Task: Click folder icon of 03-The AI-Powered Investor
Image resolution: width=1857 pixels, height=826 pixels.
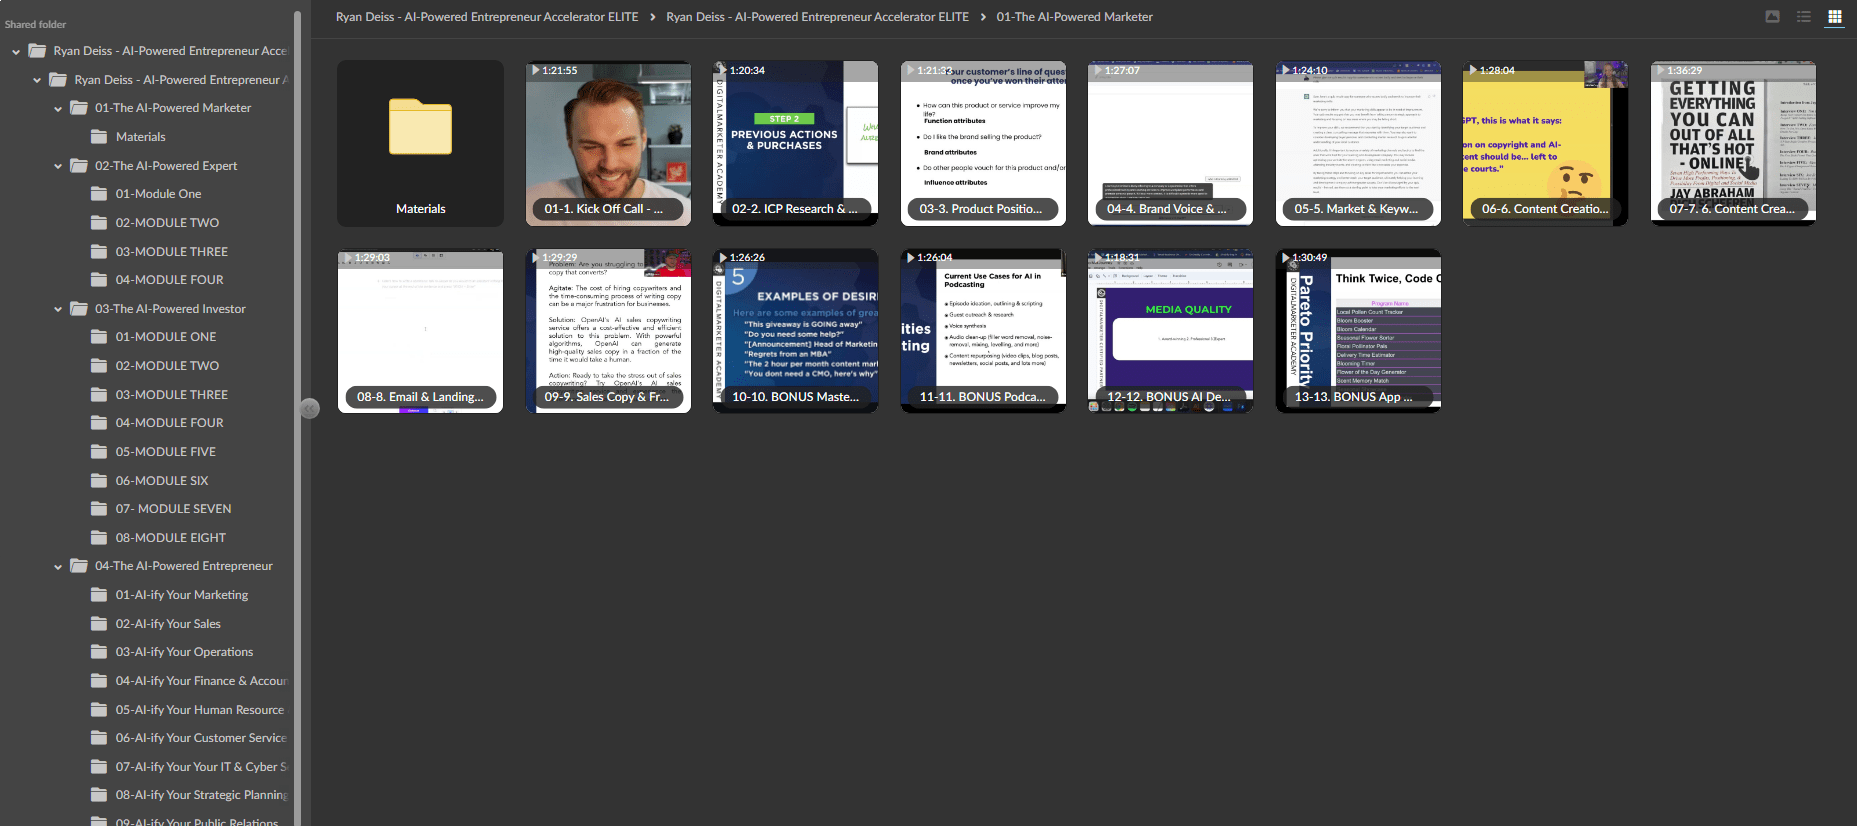Action: (79, 309)
